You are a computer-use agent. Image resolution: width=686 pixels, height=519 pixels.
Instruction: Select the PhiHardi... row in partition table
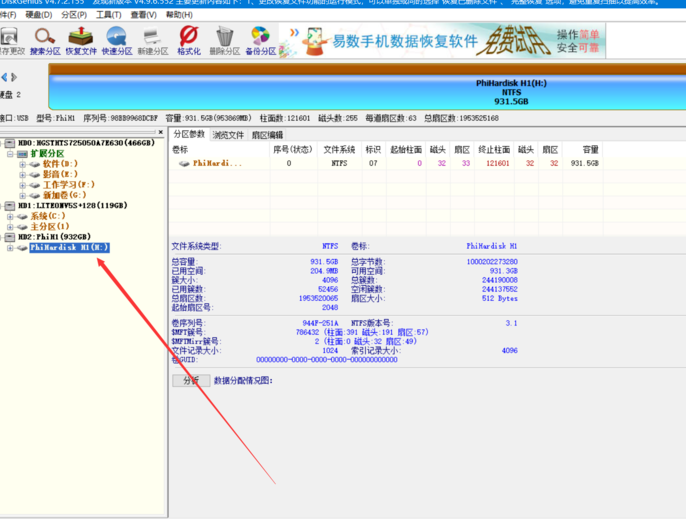click(386, 163)
